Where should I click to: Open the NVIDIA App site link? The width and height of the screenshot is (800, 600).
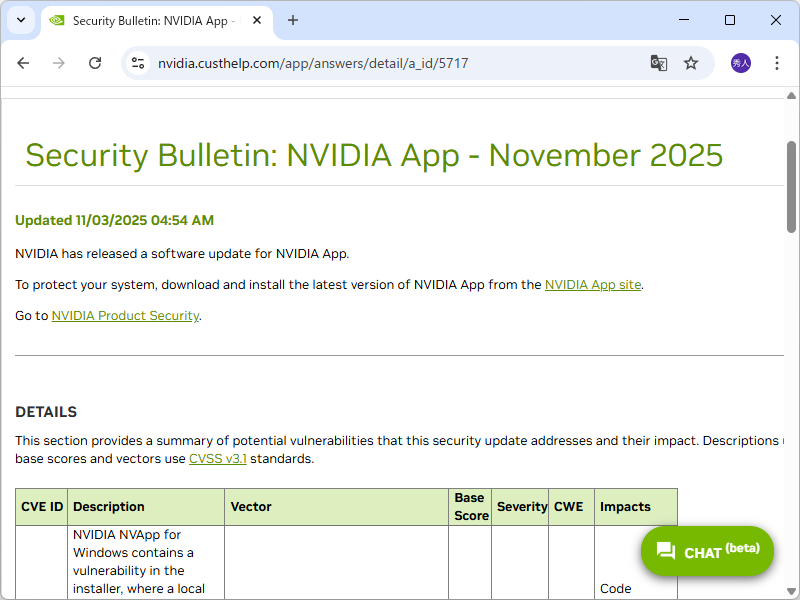(593, 285)
